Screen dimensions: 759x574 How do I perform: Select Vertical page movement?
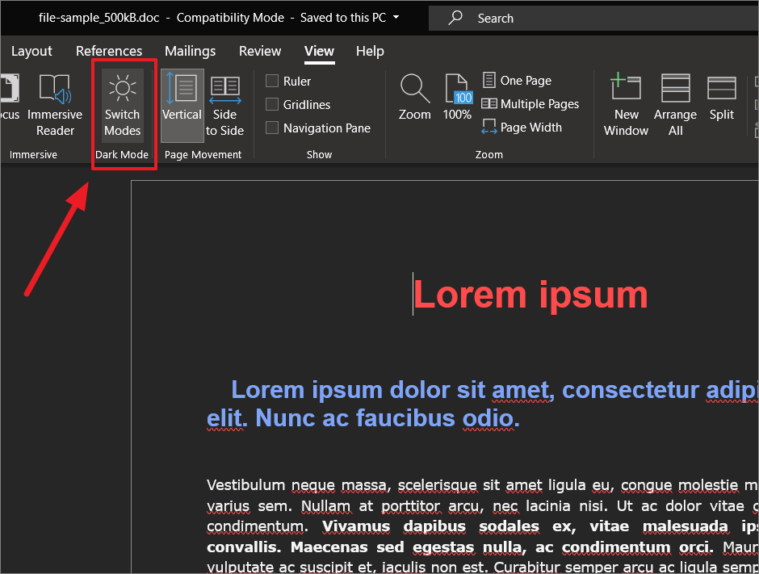point(182,106)
